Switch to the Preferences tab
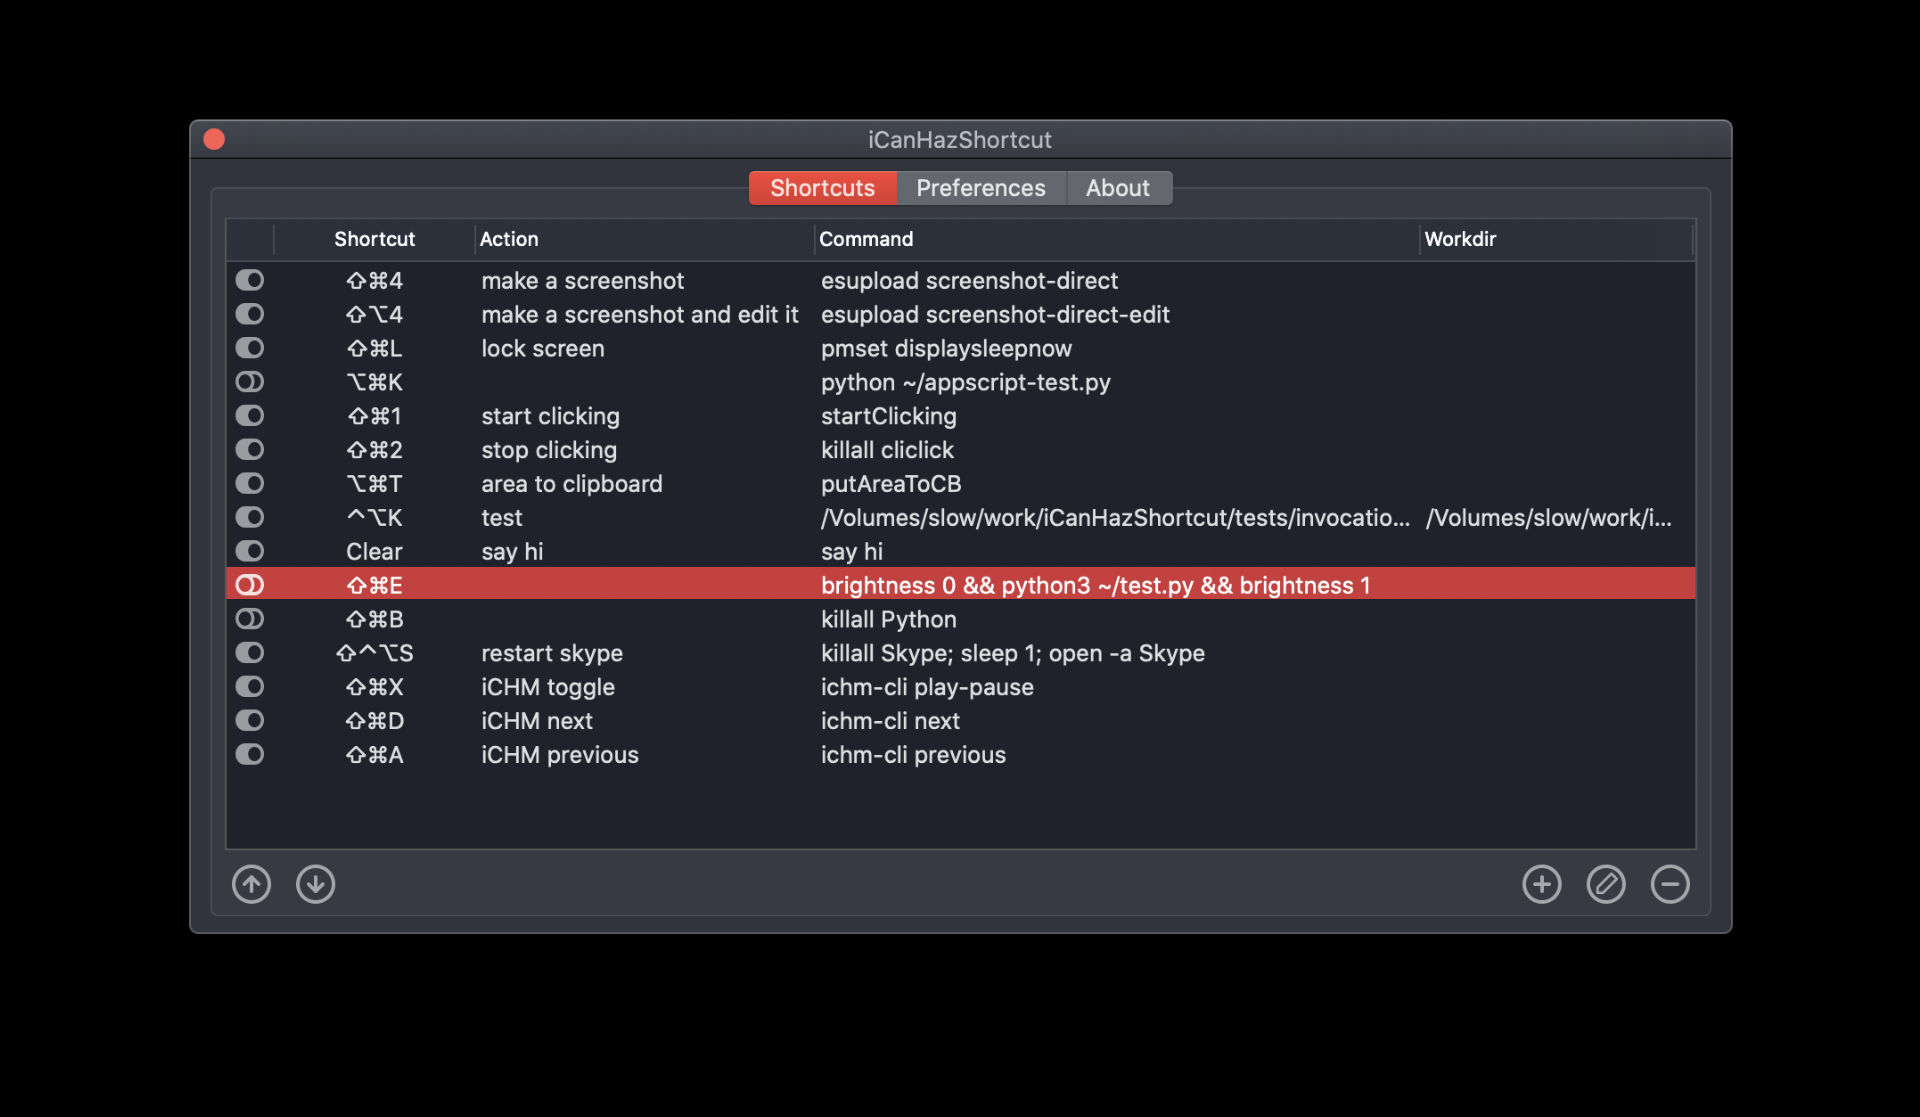The image size is (1920, 1117). point(980,186)
